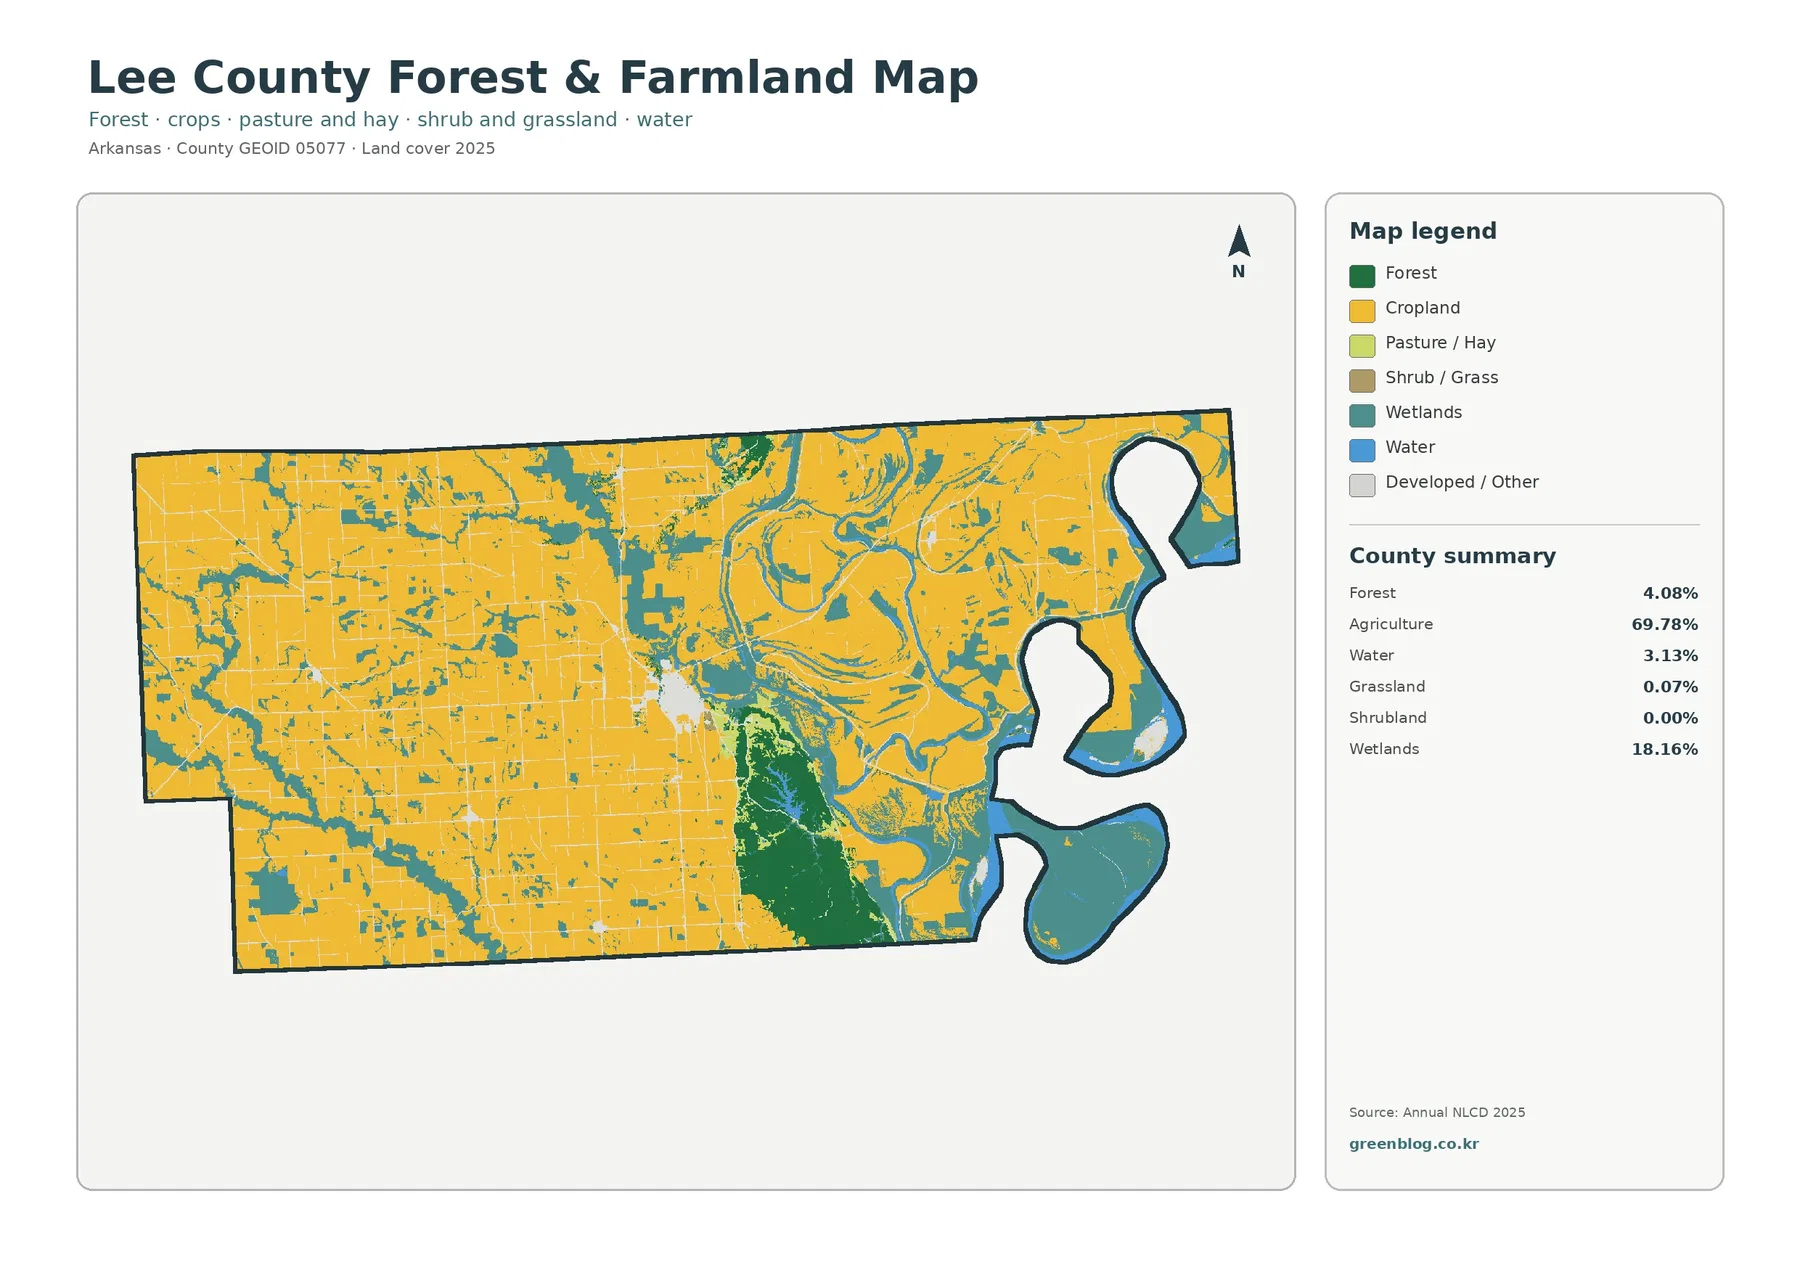Screen dimensions: 1800x1273
Task: Click the north arrow compass icon
Action: [1238, 252]
